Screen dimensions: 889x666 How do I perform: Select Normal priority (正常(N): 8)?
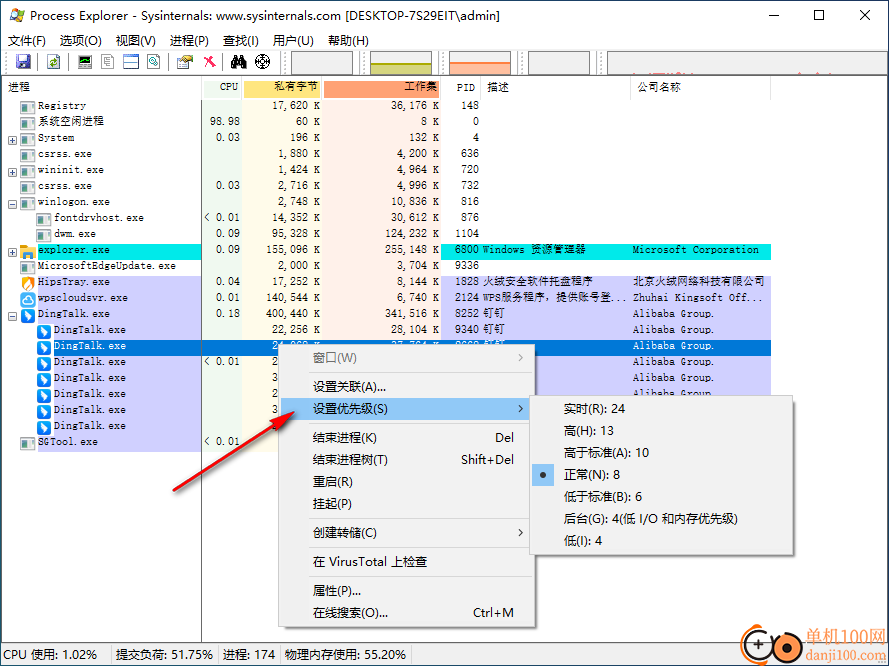pyautogui.click(x=661, y=475)
